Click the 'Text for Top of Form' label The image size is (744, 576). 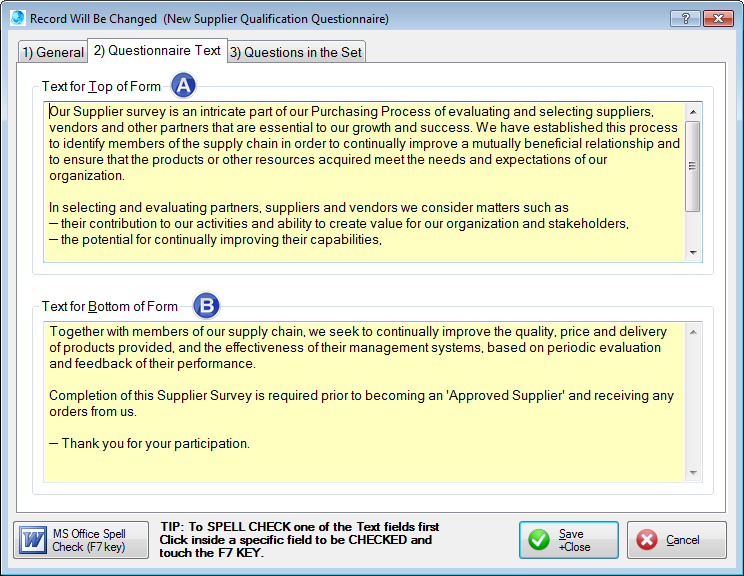(x=101, y=87)
